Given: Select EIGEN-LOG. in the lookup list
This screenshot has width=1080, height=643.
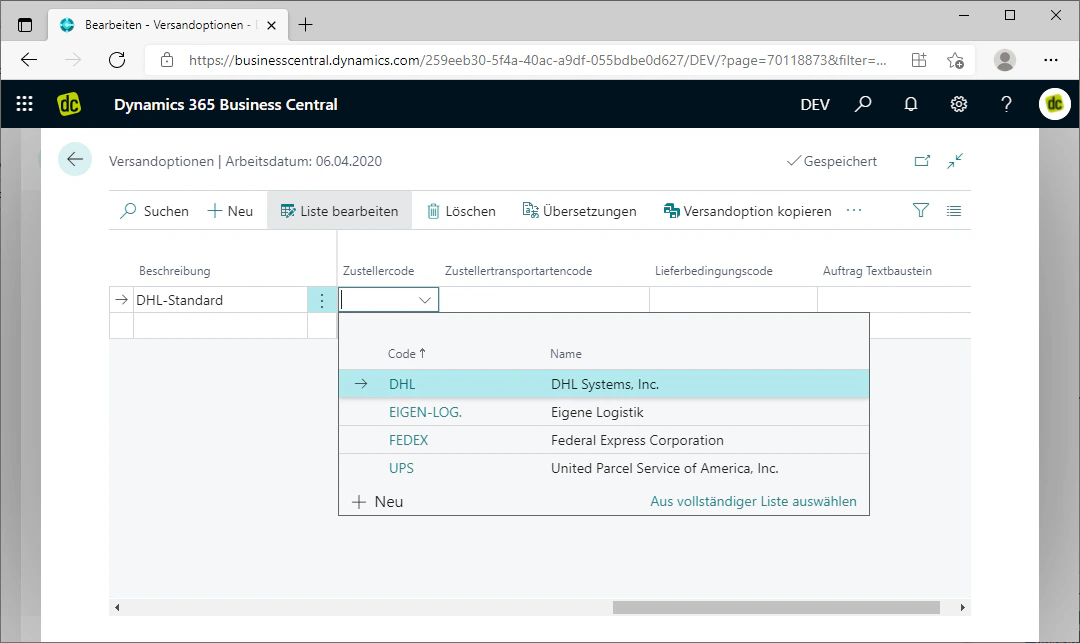Looking at the screenshot, I should coord(425,412).
